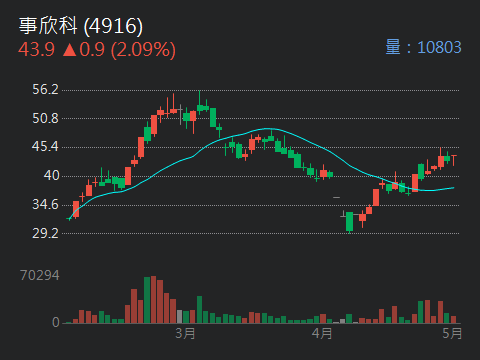The height and width of the screenshot is (360, 480).
Task: Click the highest candlestick wick touching 56.2
Action: pyautogui.click(x=200, y=103)
